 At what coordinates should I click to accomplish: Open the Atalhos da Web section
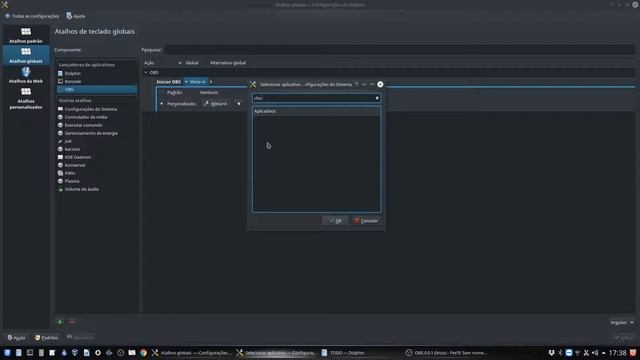coord(26,75)
